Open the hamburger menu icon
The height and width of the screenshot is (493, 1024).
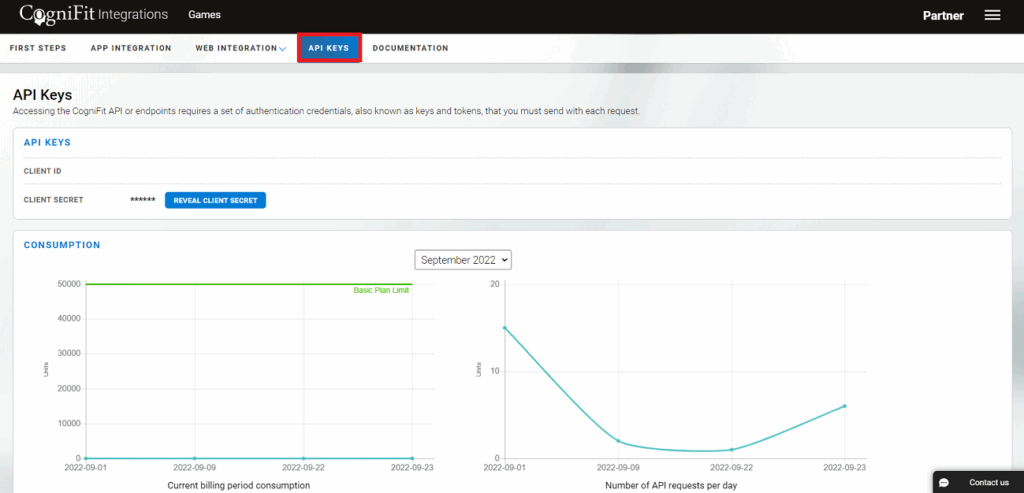[992, 15]
